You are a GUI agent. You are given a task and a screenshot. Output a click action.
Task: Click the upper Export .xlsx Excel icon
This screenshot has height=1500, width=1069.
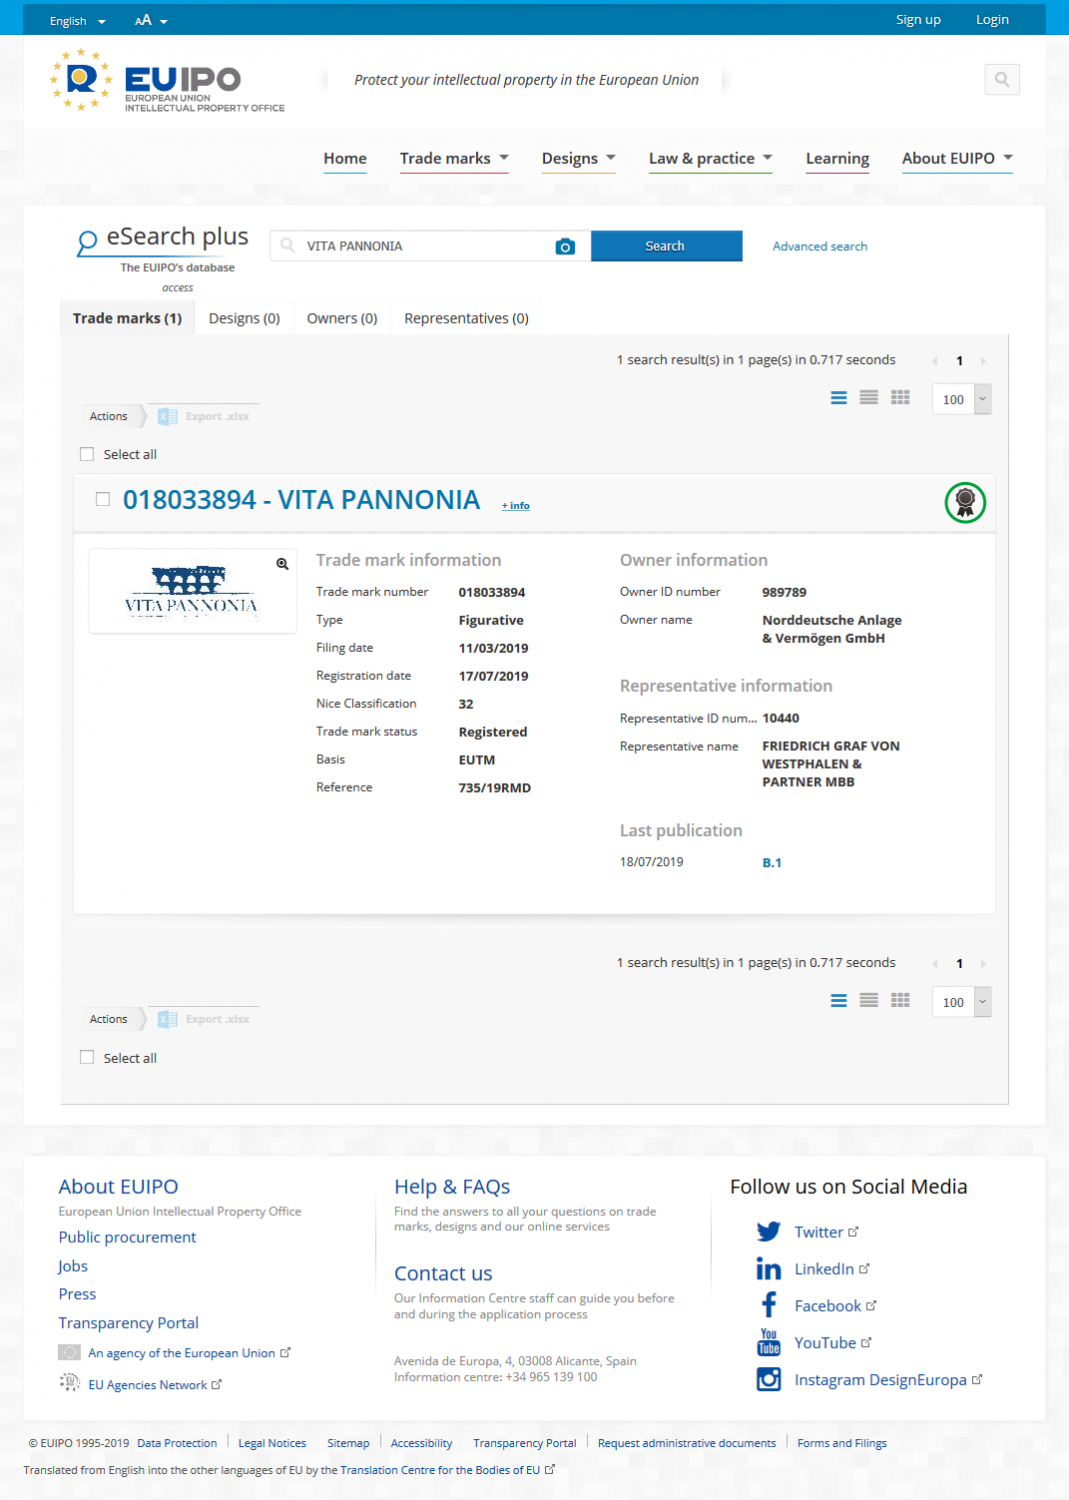[168, 417]
